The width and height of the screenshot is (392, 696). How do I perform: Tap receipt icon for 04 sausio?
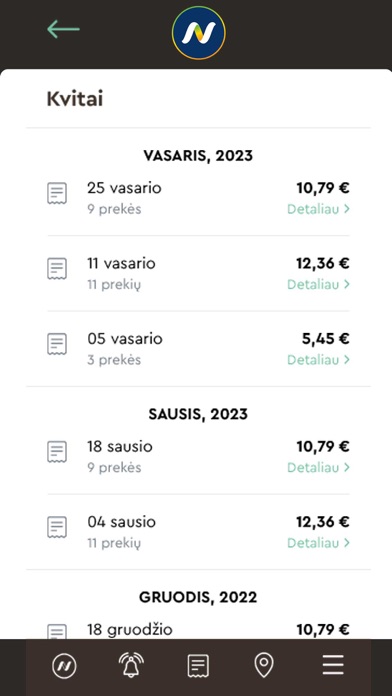57,527
